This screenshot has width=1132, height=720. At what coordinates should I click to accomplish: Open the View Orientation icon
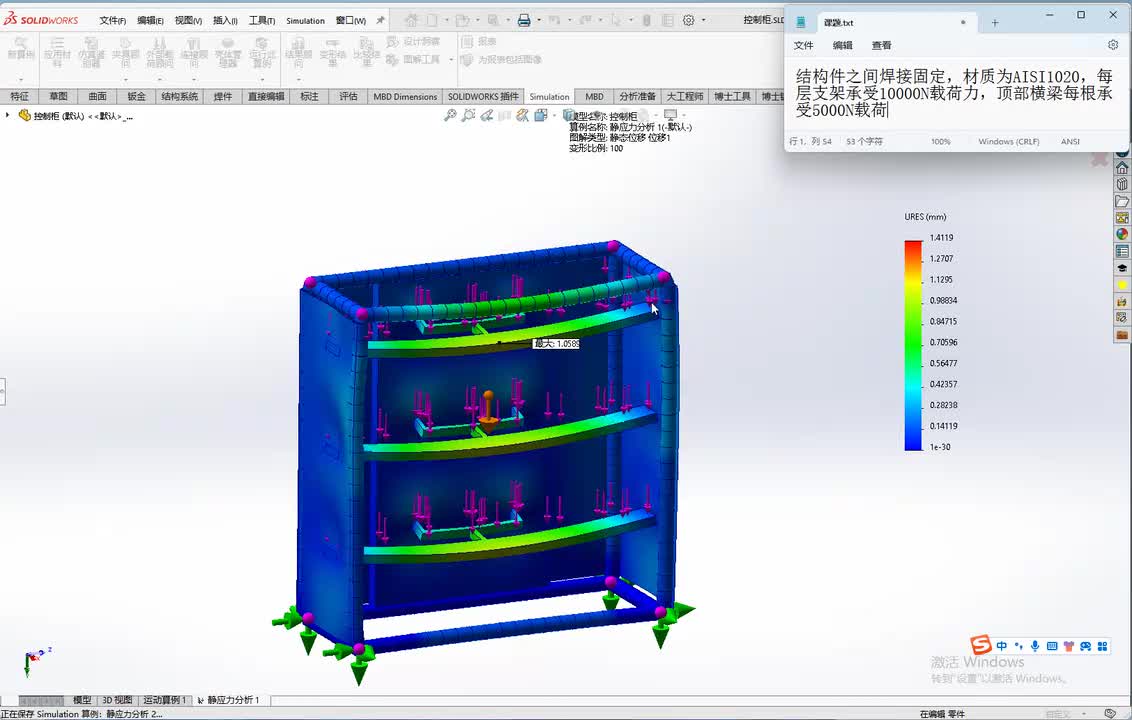541,115
